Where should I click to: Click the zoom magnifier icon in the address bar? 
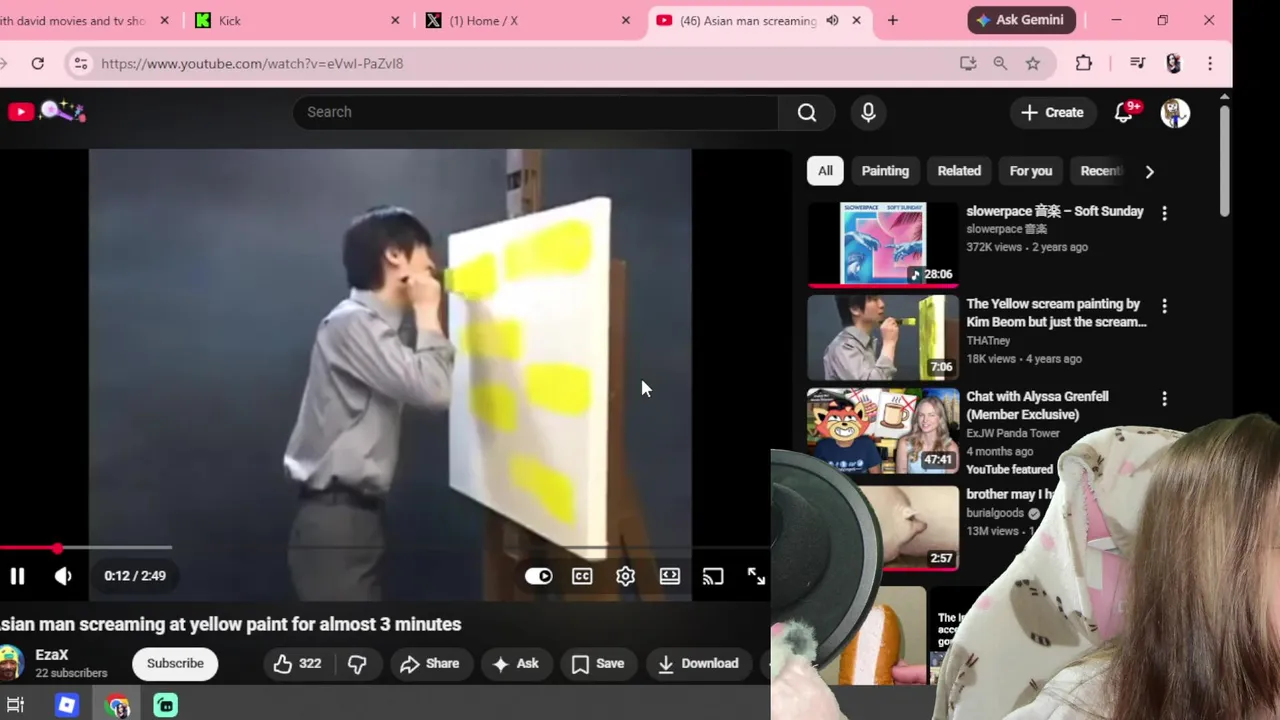tap(1000, 63)
